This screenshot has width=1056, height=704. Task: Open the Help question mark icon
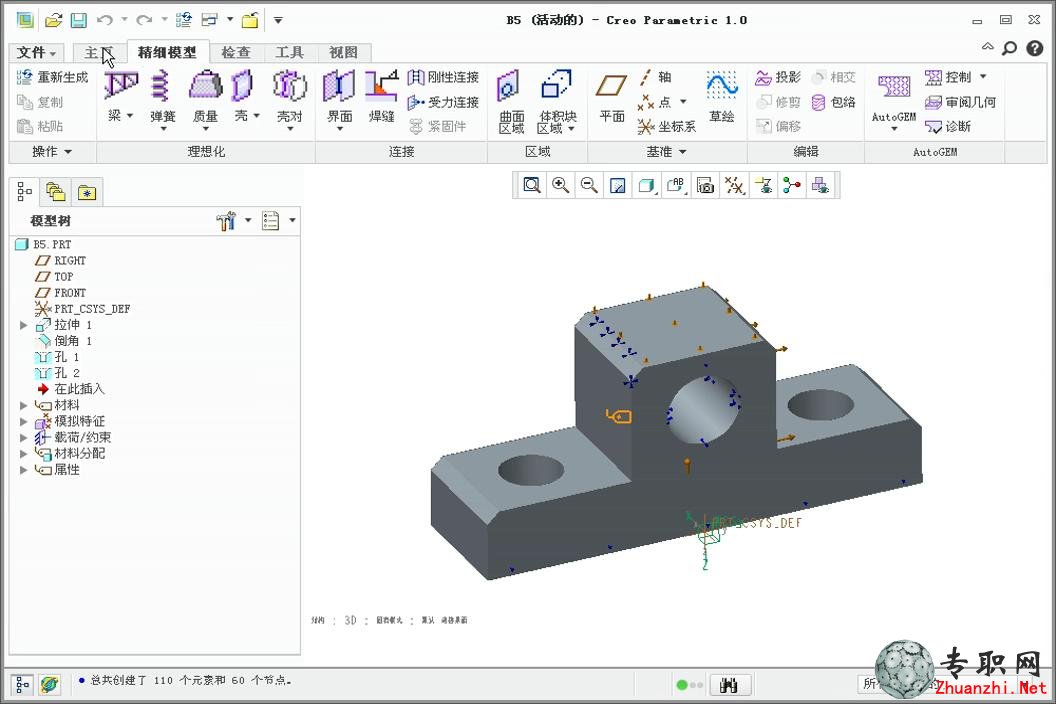[1034, 48]
